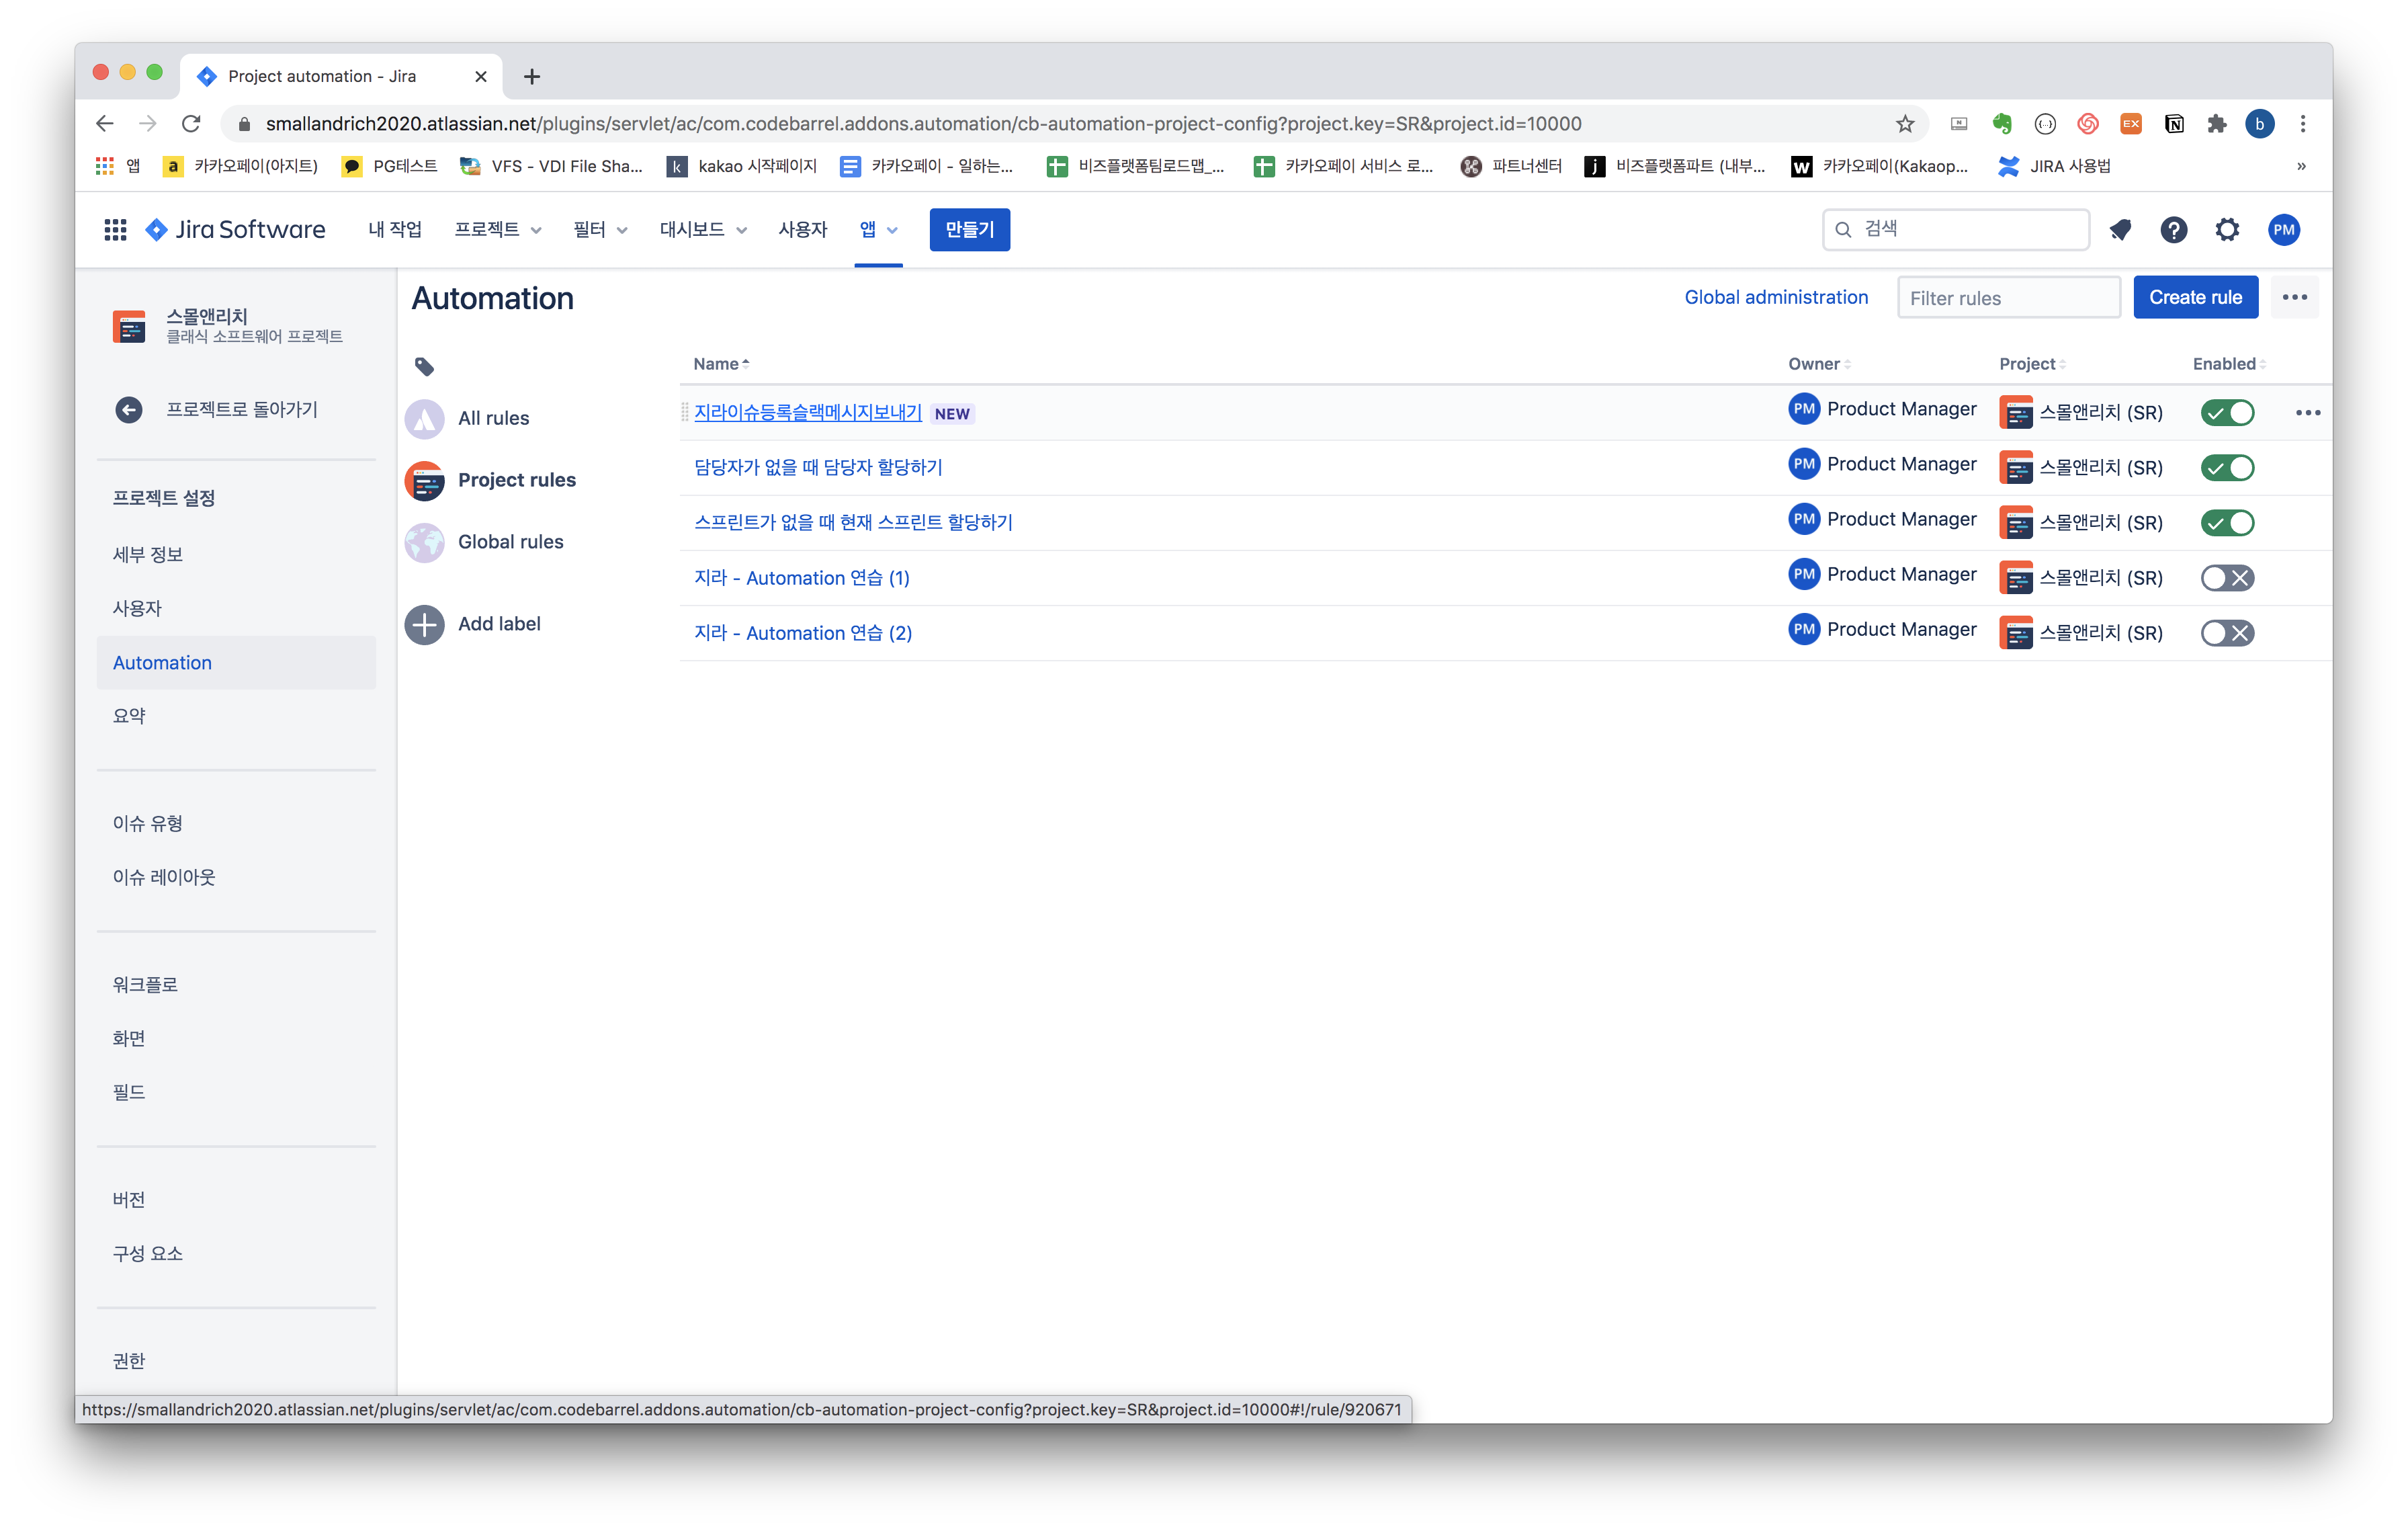Open the Global administration link
Viewport: 2408px width, 1531px height.
pyautogui.click(x=1776, y=297)
